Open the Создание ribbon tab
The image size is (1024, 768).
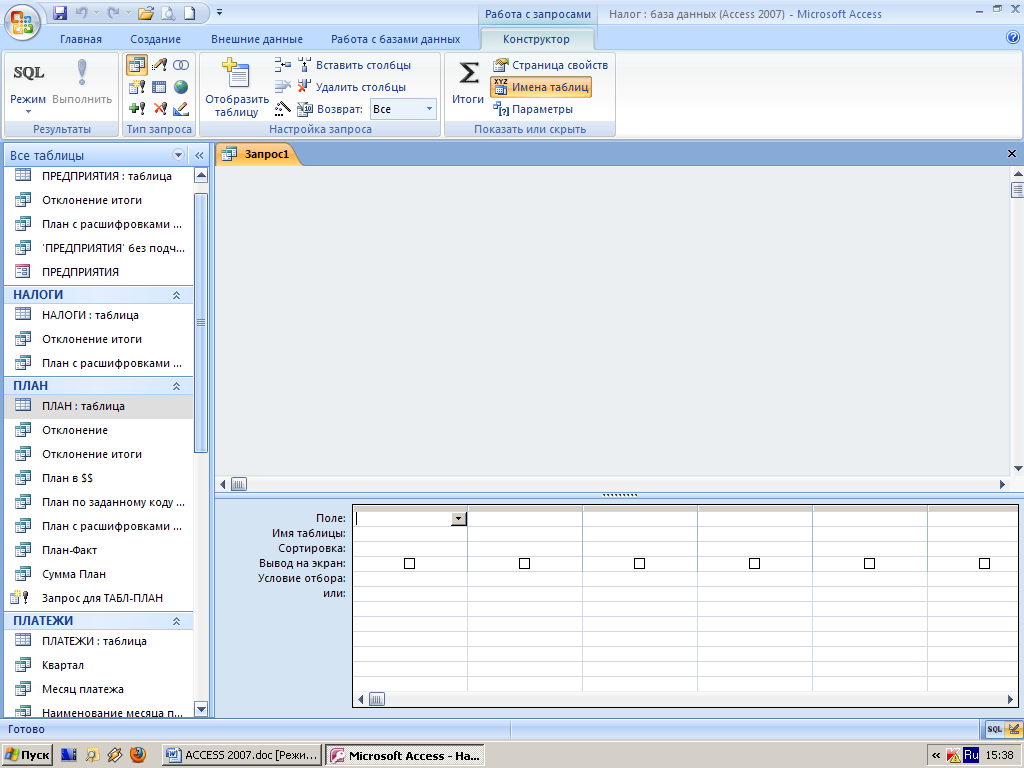[x=155, y=39]
